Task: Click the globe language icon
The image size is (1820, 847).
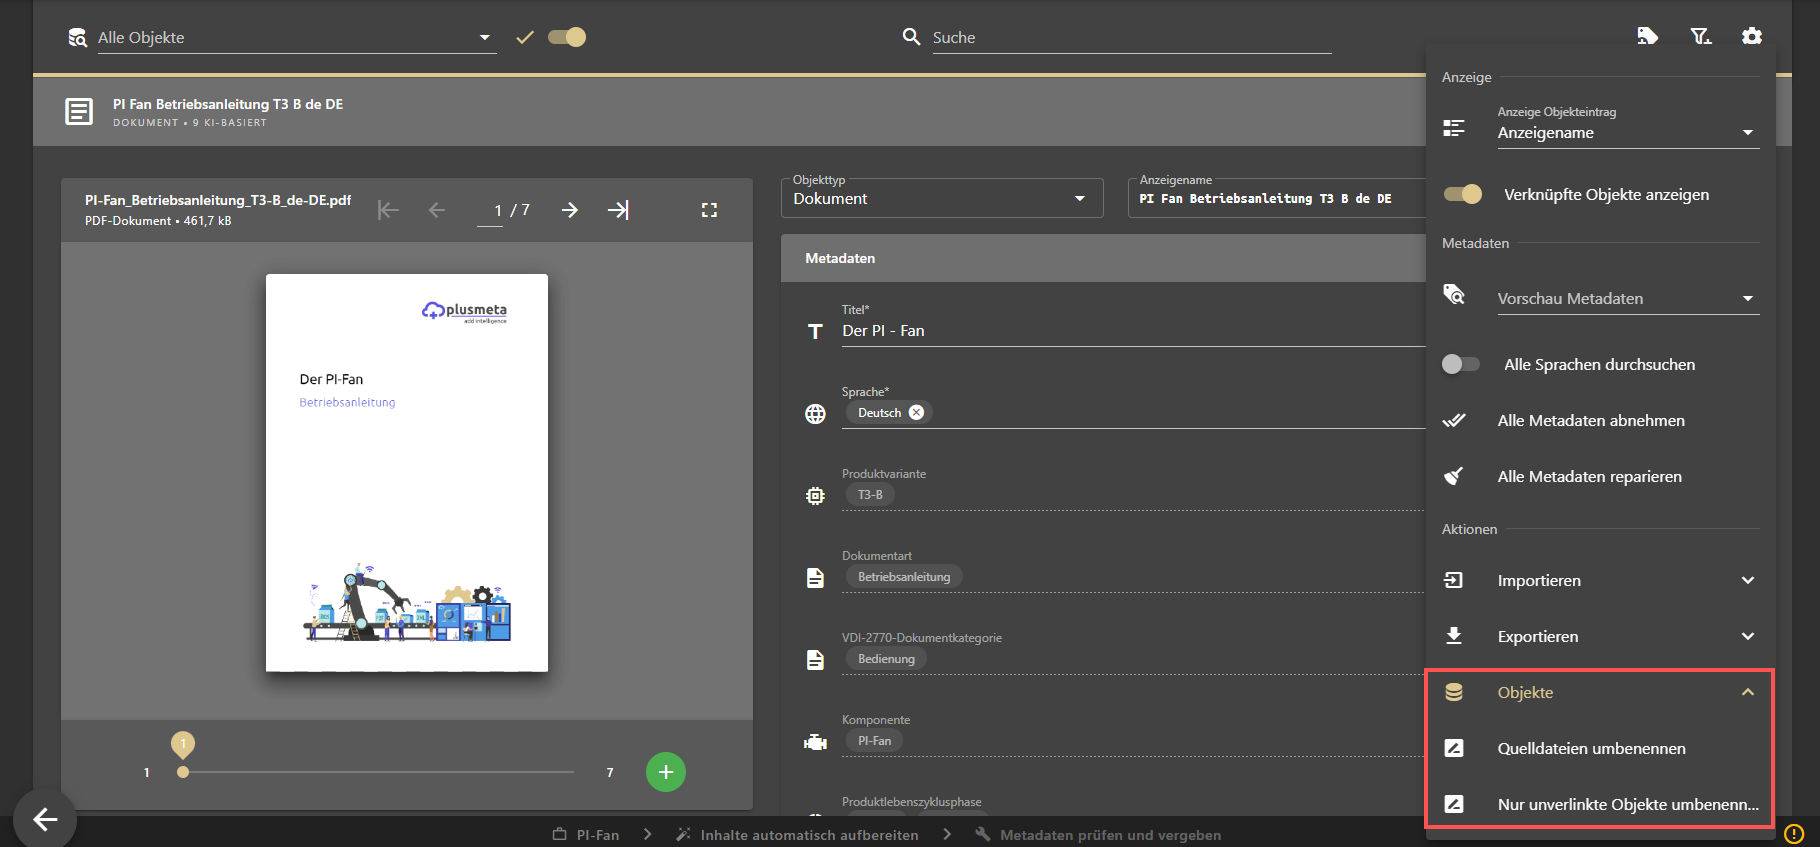Action: pos(816,414)
